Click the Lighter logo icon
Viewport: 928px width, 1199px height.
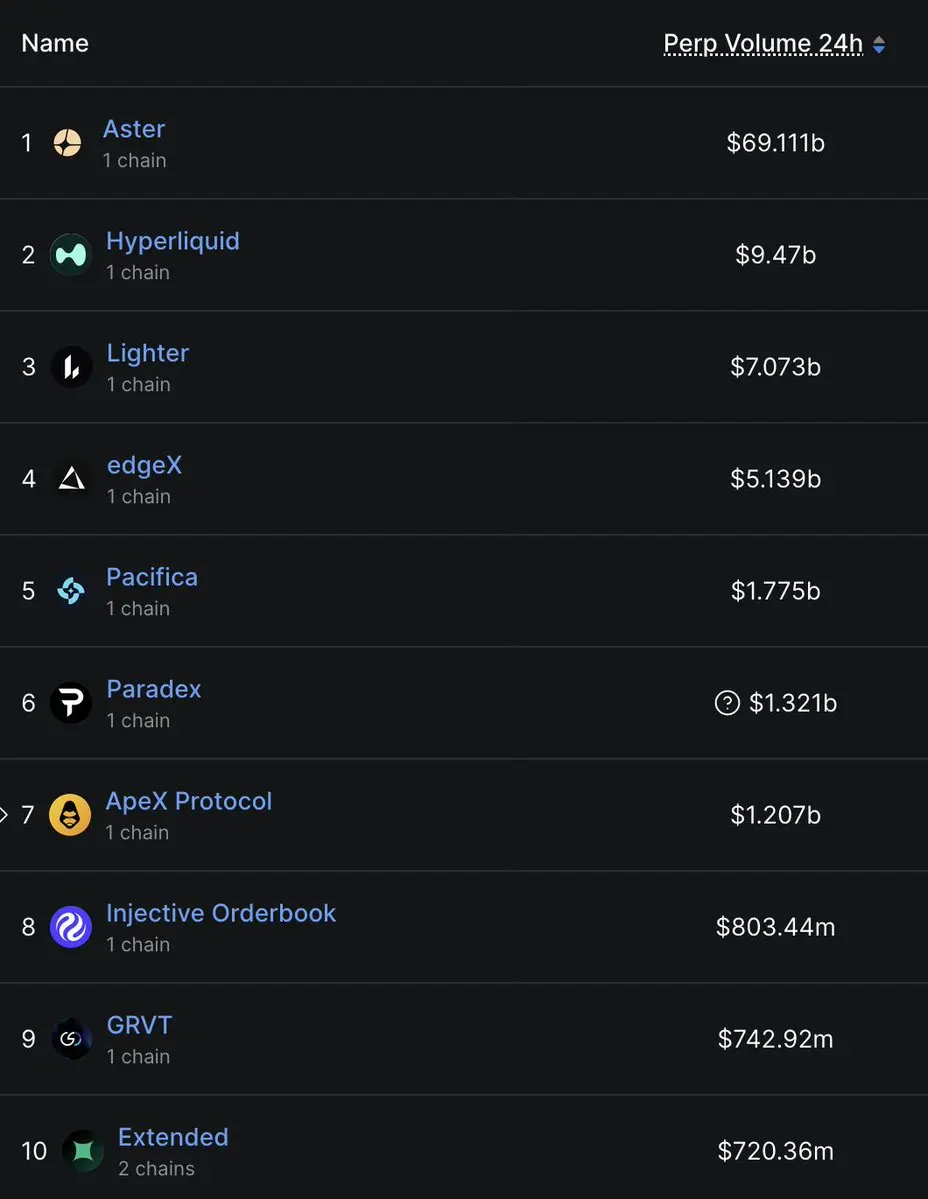pos(71,367)
